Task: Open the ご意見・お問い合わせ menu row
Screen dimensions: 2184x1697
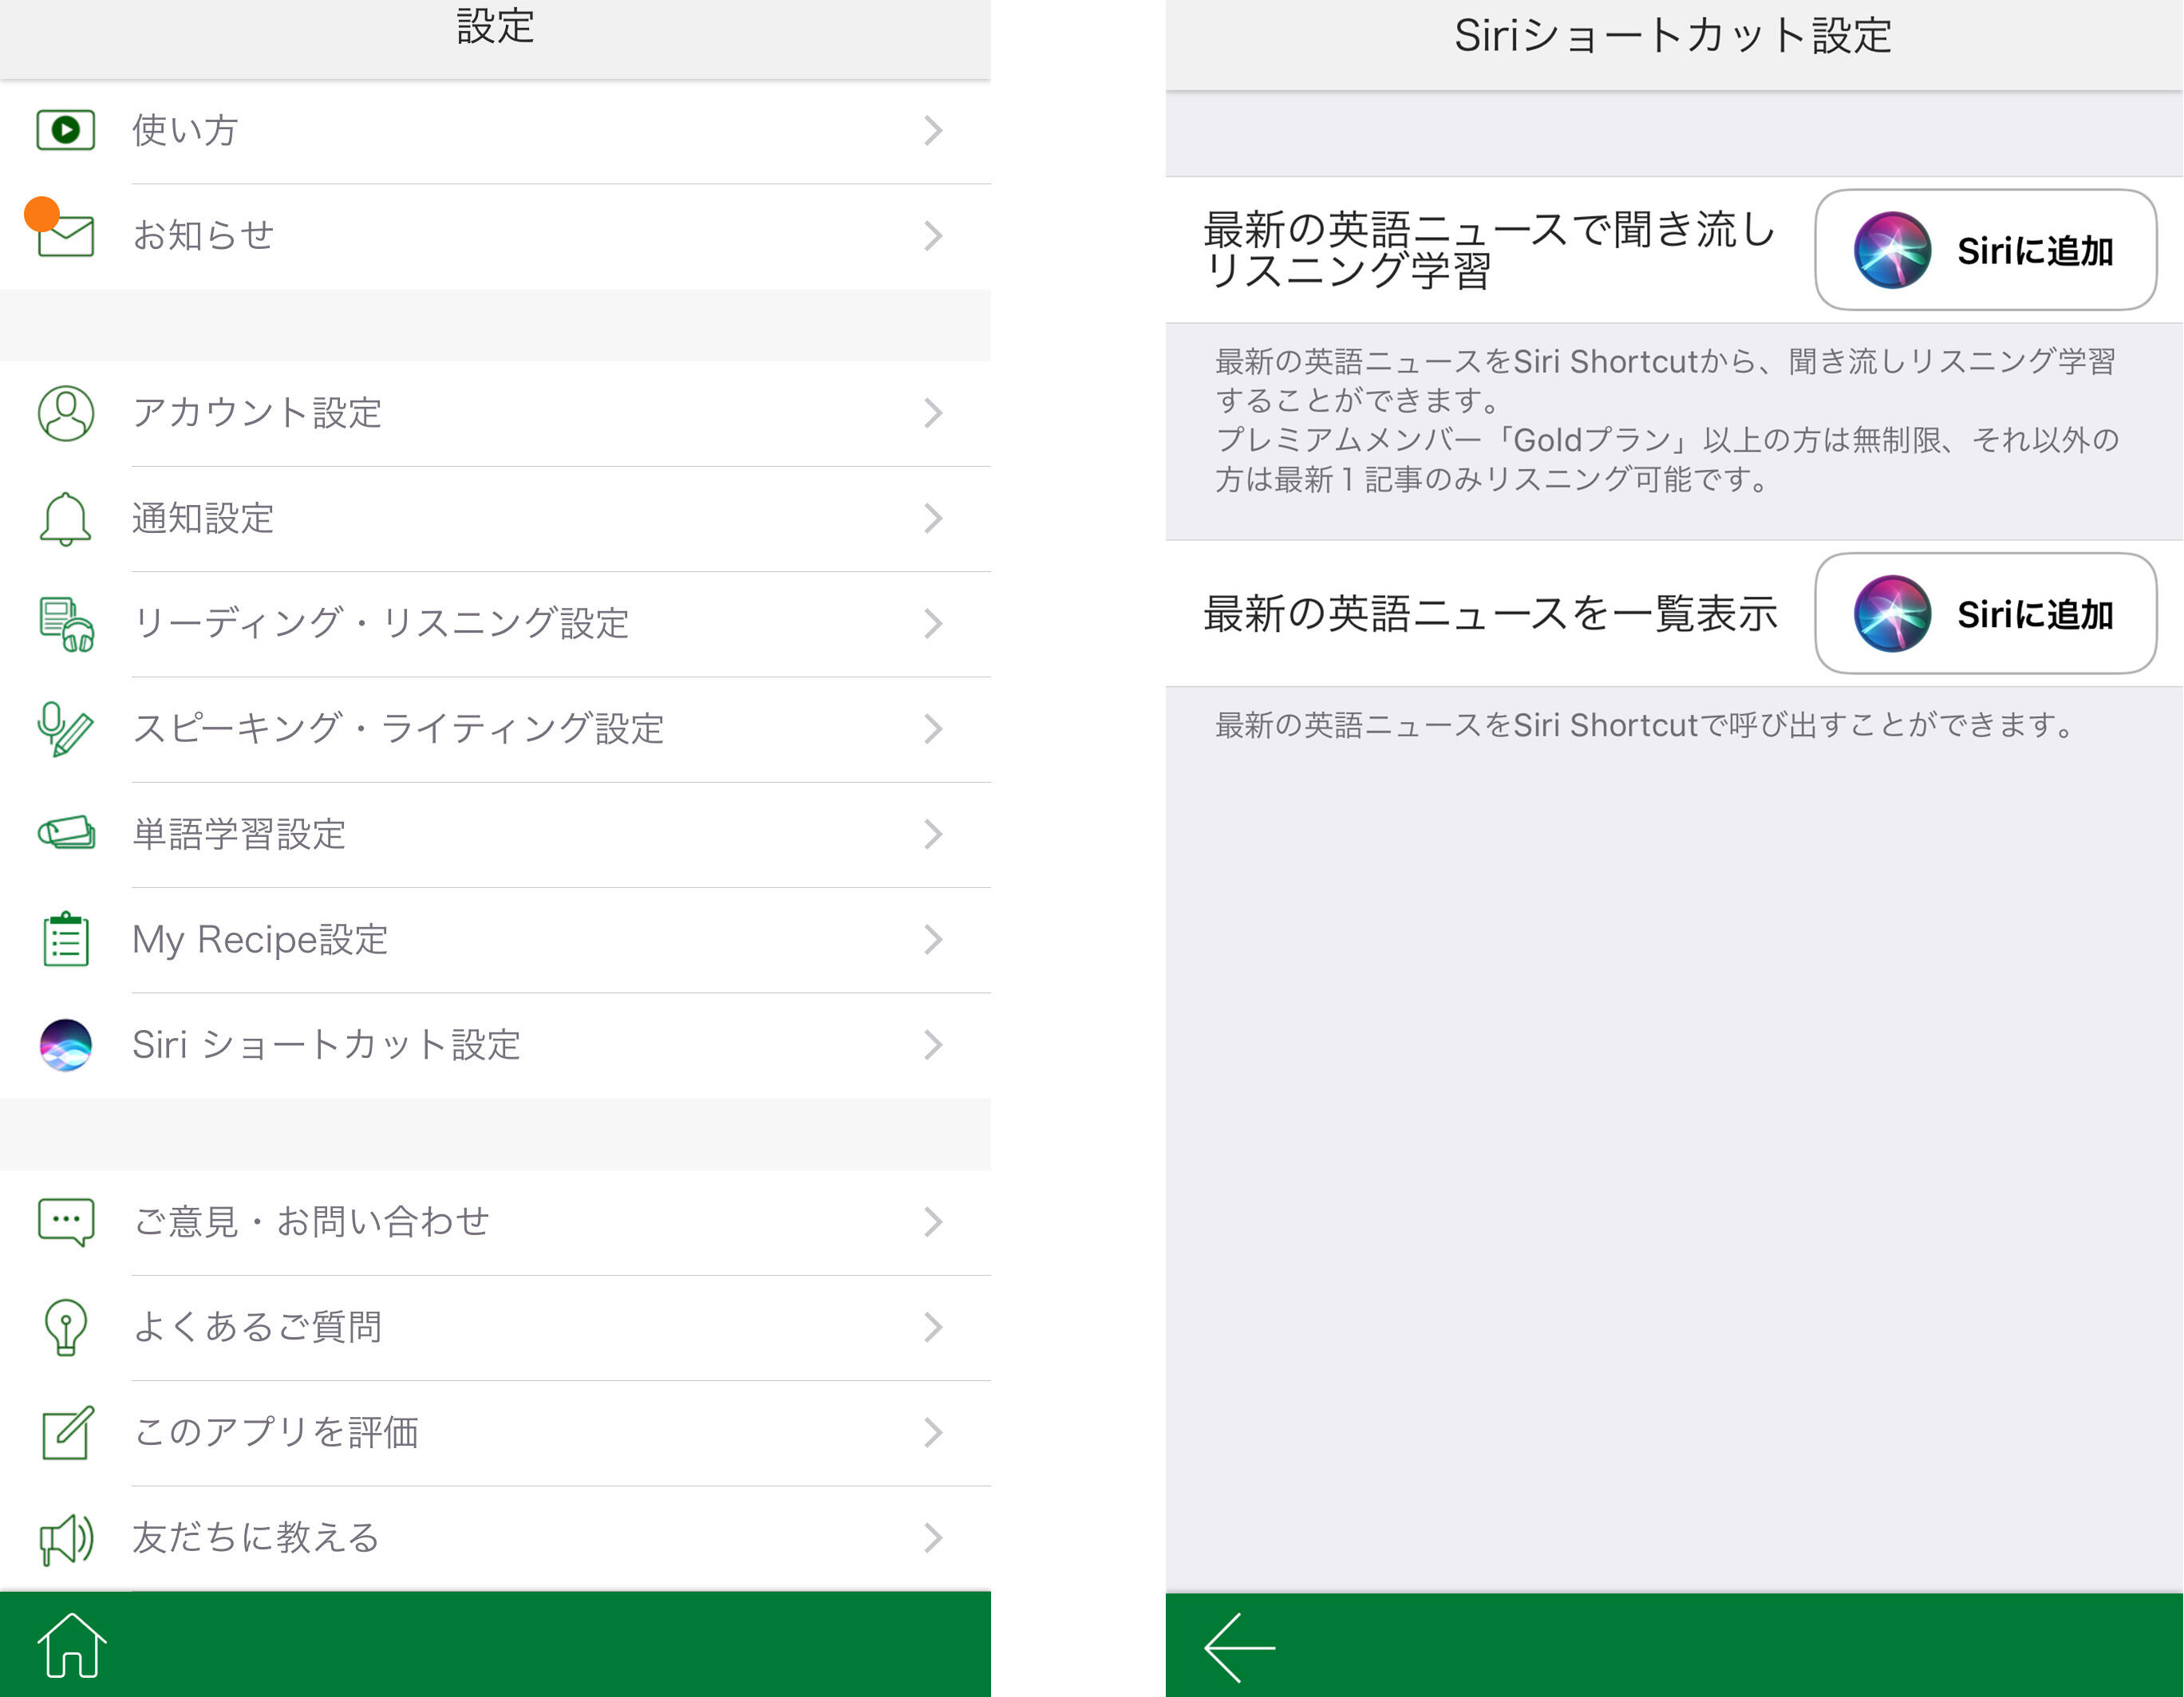Action: point(495,1222)
